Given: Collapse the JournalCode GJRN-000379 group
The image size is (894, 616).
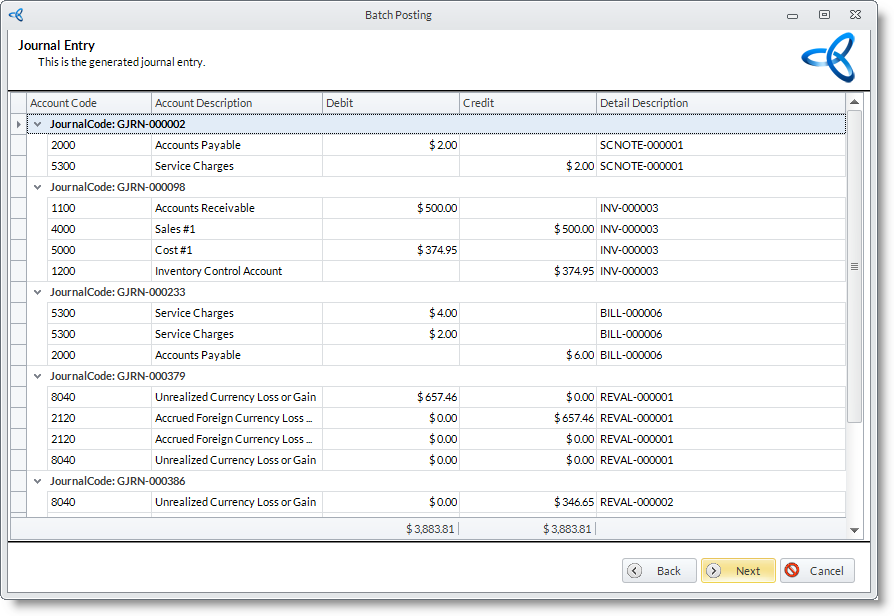Looking at the screenshot, I should click(x=38, y=376).
